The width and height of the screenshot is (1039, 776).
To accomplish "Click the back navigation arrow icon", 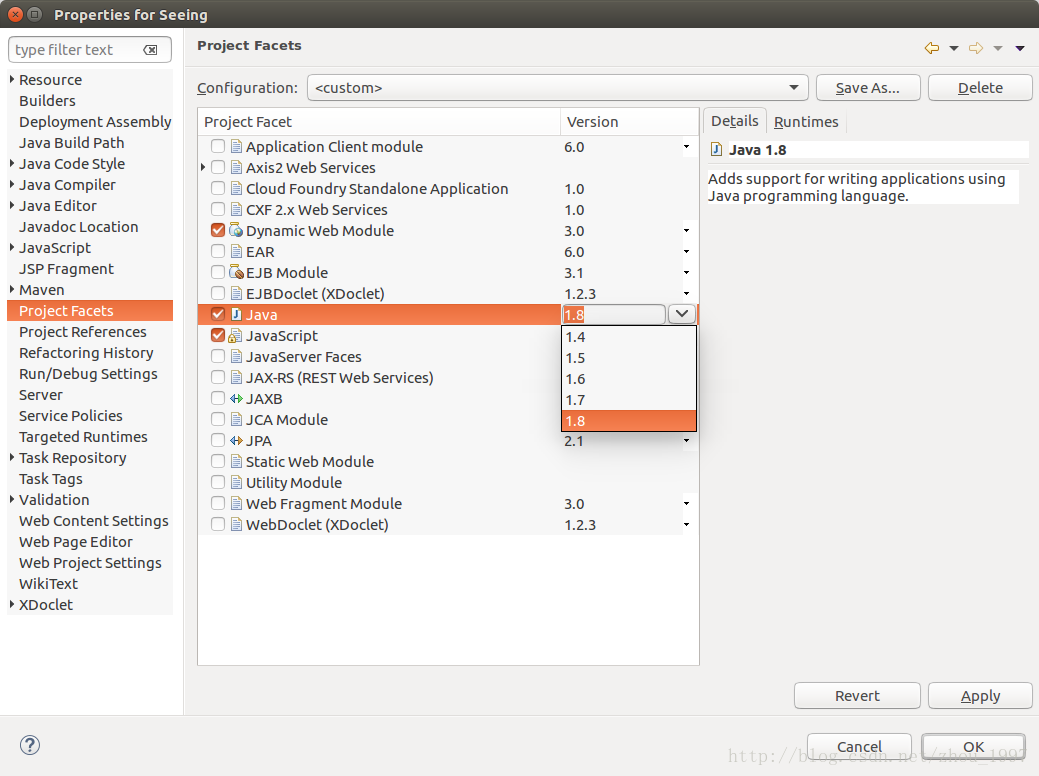I will click(x=932, y=48).
